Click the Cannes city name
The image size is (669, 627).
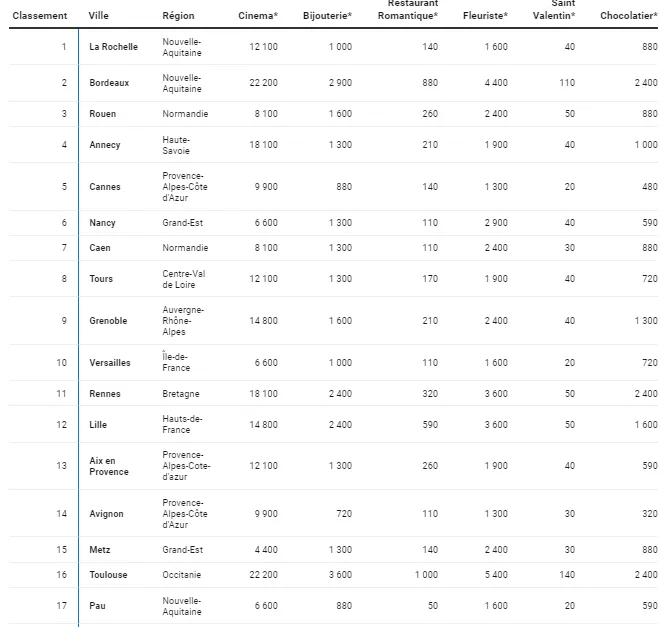click(x=104, y=187)
